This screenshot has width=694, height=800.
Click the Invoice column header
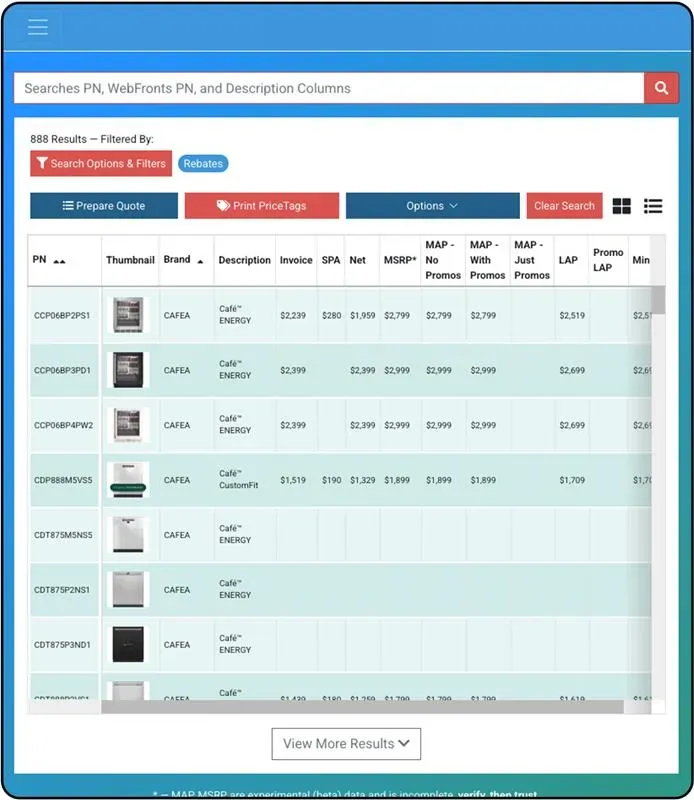(296, 260)
